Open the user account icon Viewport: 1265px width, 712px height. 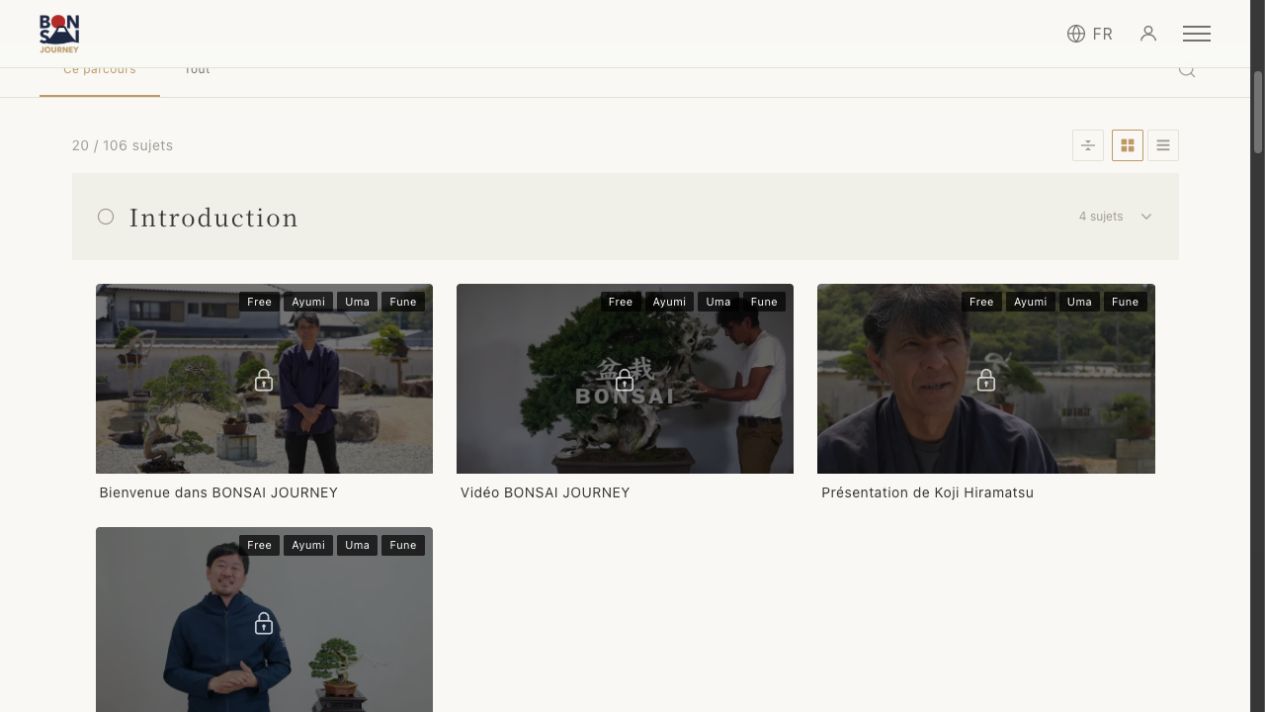[1148, 34]
